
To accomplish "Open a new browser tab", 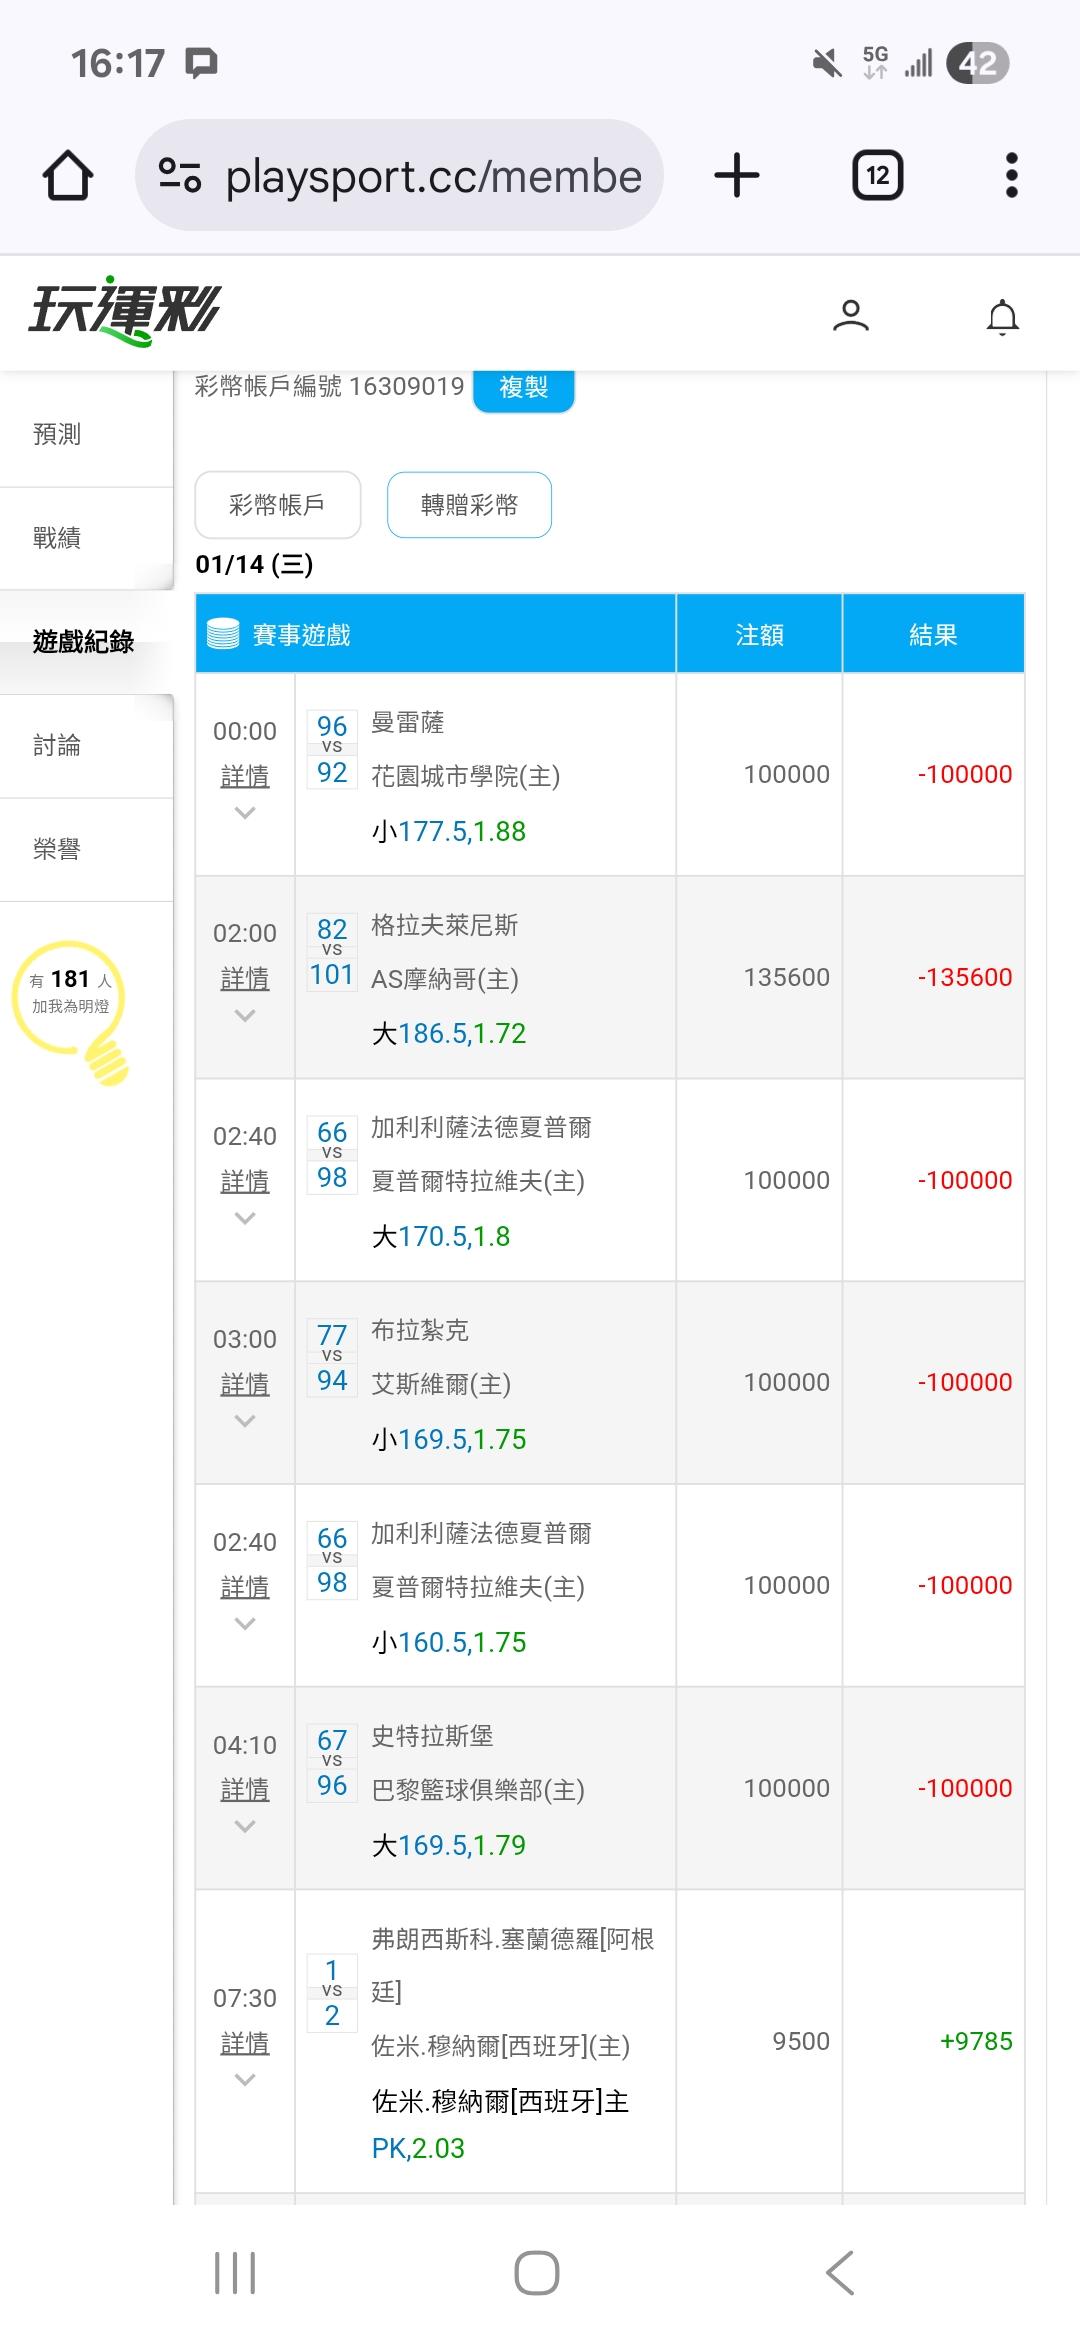I will pos(737,176).
